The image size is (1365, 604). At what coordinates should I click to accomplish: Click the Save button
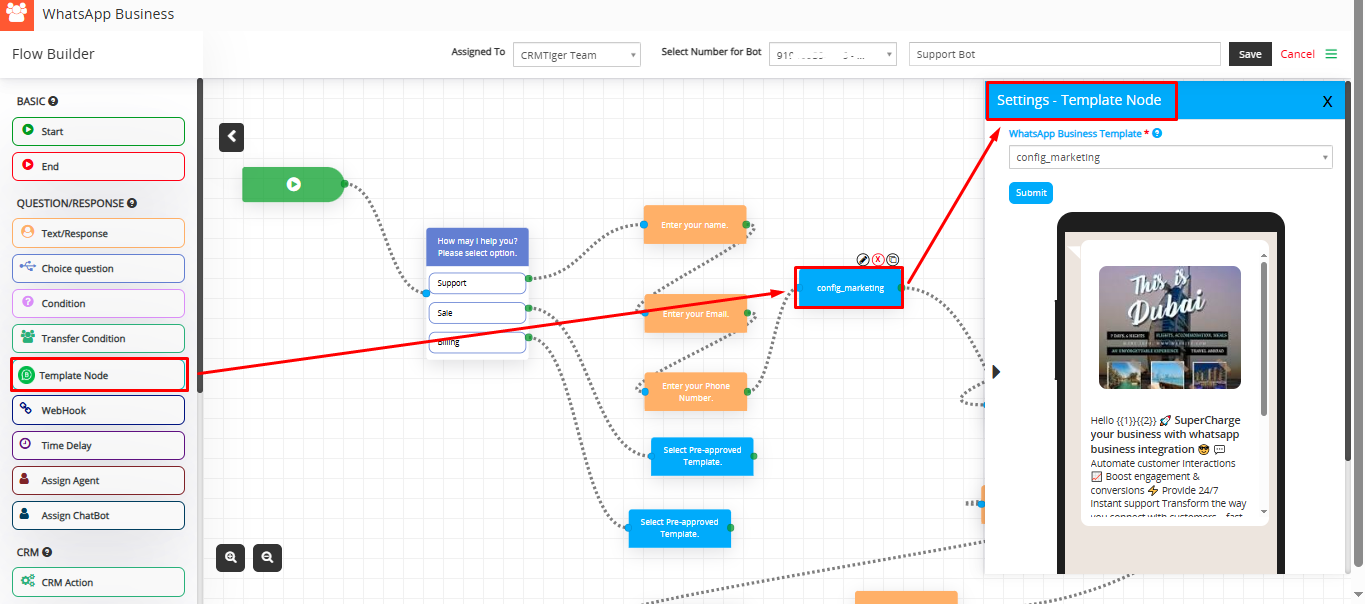tap(1250, 54)
